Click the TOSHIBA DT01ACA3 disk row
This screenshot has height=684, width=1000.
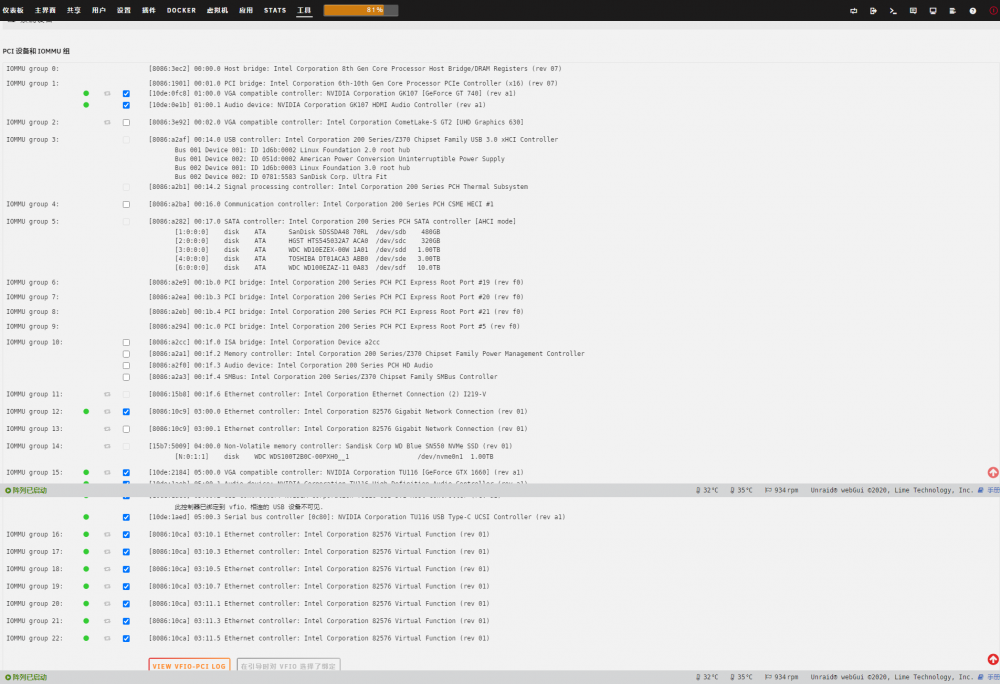[307, 259]
